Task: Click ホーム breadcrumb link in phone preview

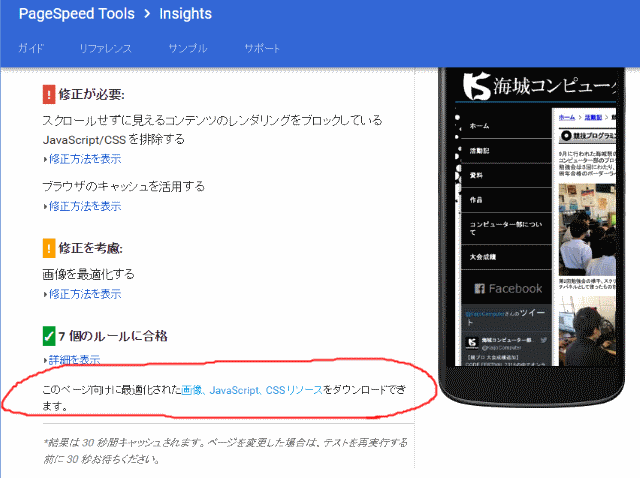Action: coord(567,118)
